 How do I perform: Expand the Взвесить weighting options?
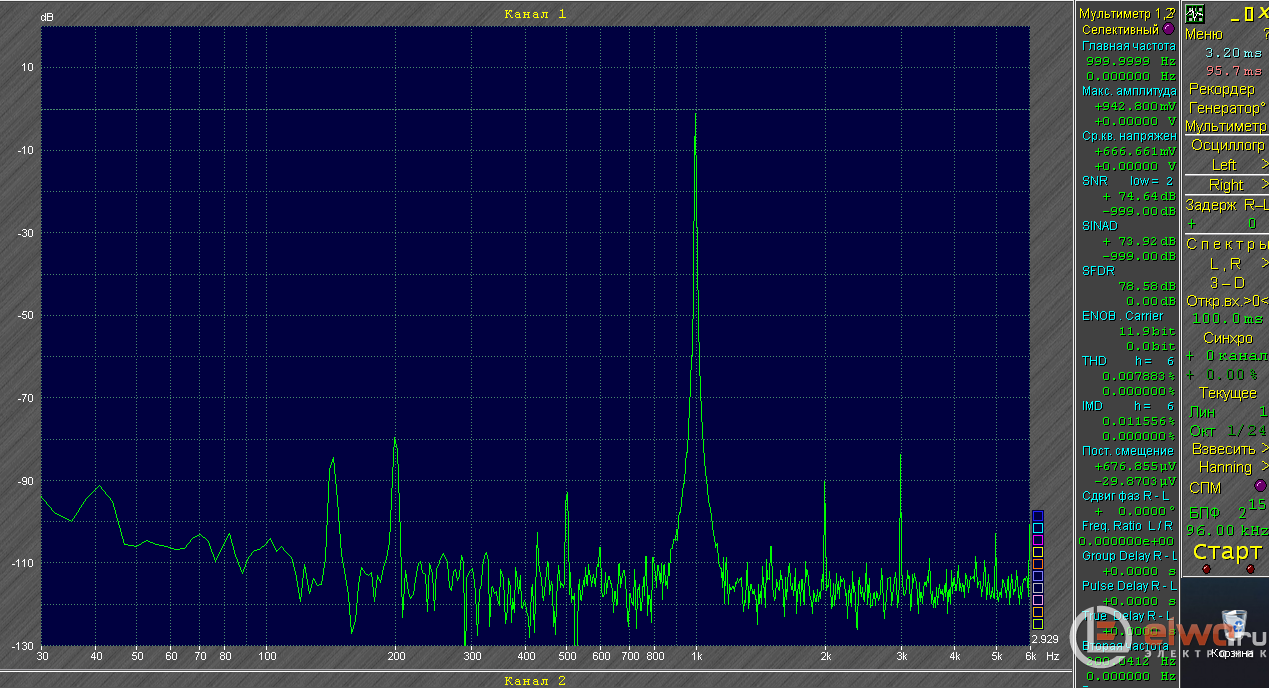click(1263, 449)
